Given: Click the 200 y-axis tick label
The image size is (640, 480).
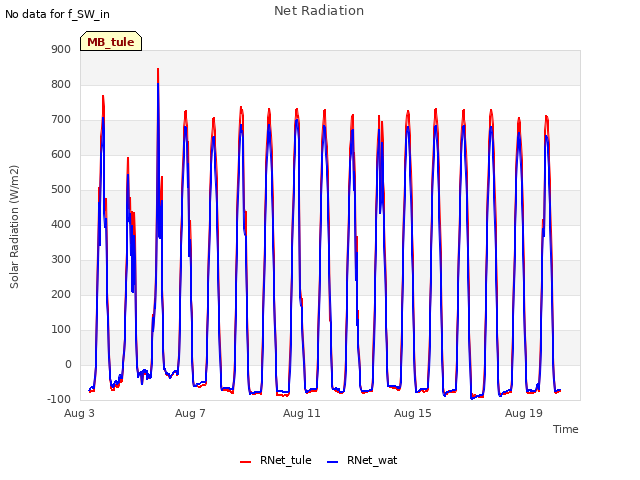Looking at the screenshot, I should click(61, 294).
